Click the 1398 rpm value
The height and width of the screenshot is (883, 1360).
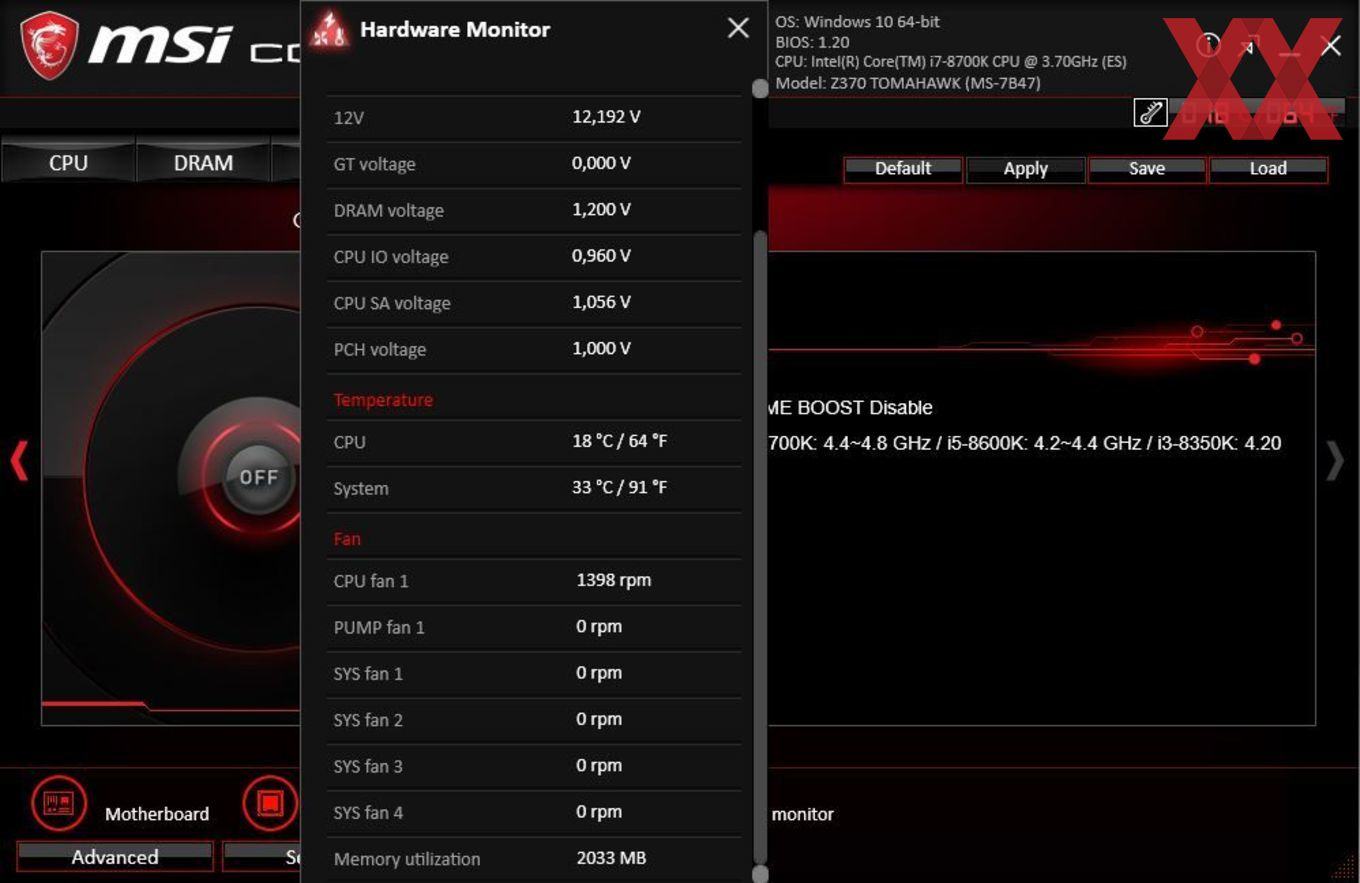coord(613,580)
